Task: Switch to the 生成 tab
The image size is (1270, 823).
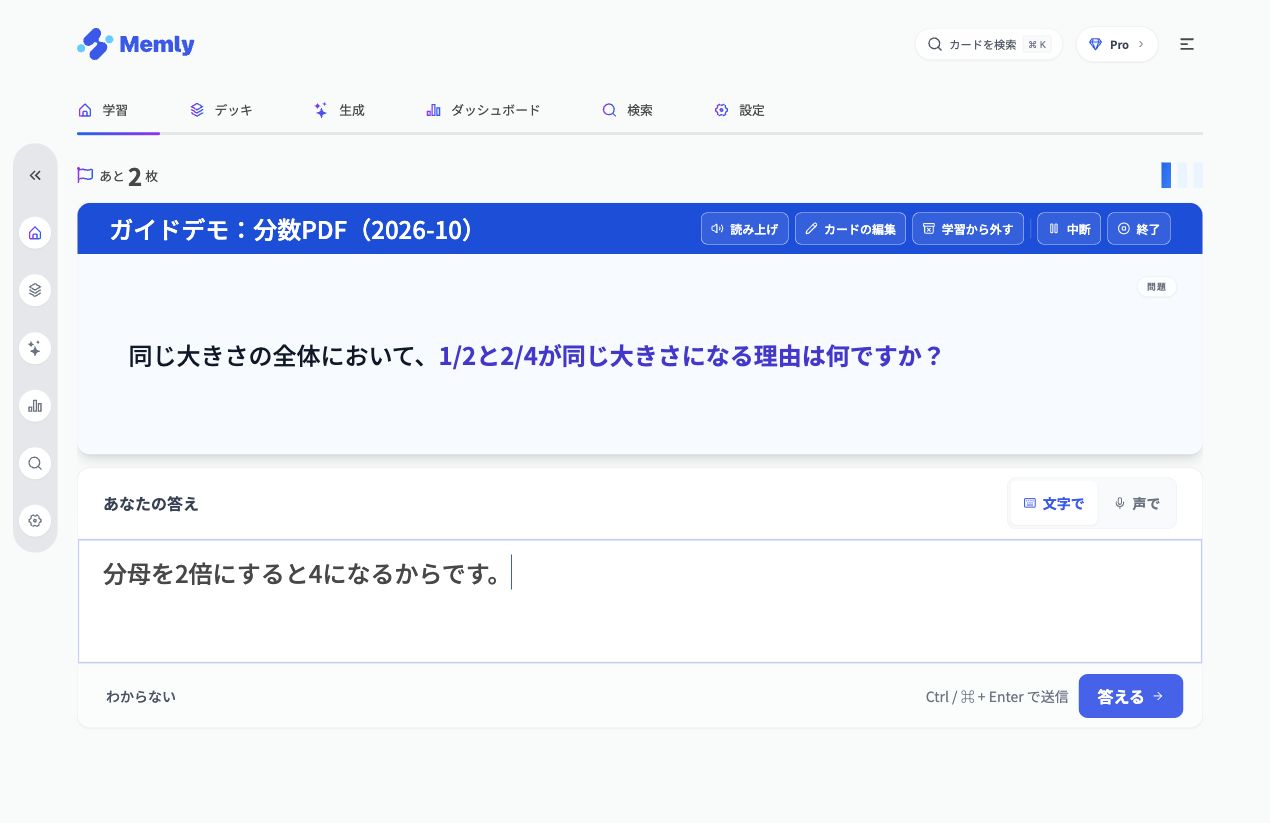Action: pyautogui.click(x=339, y=110)
